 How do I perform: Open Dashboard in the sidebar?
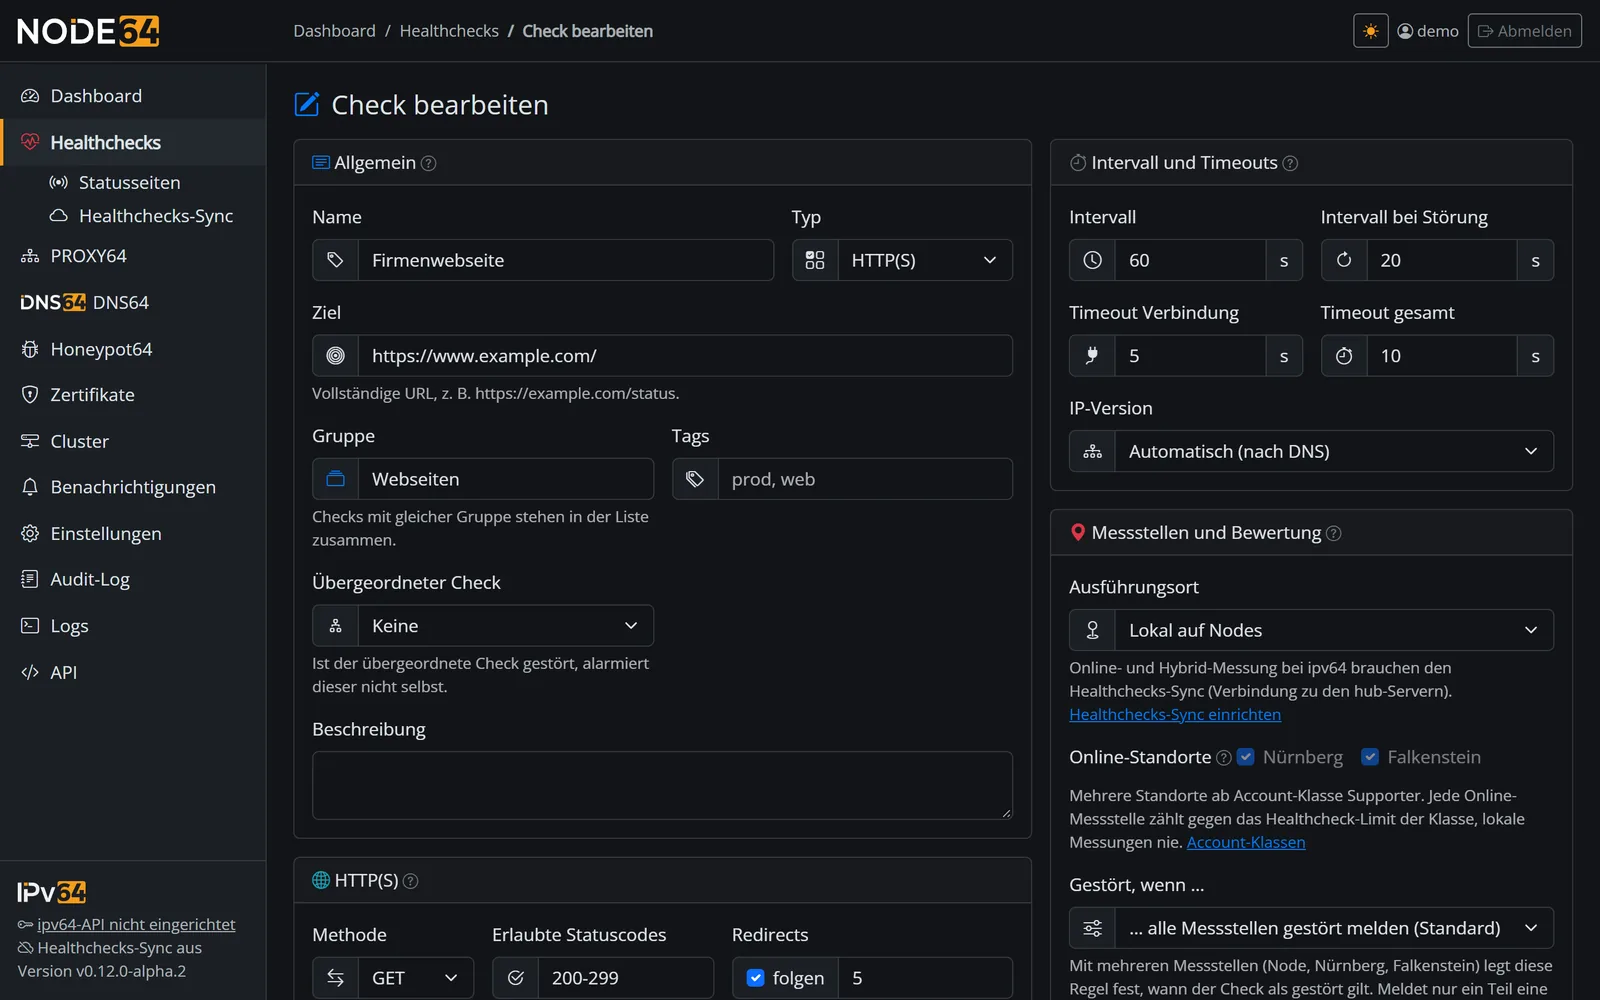(x=133, y=96)
